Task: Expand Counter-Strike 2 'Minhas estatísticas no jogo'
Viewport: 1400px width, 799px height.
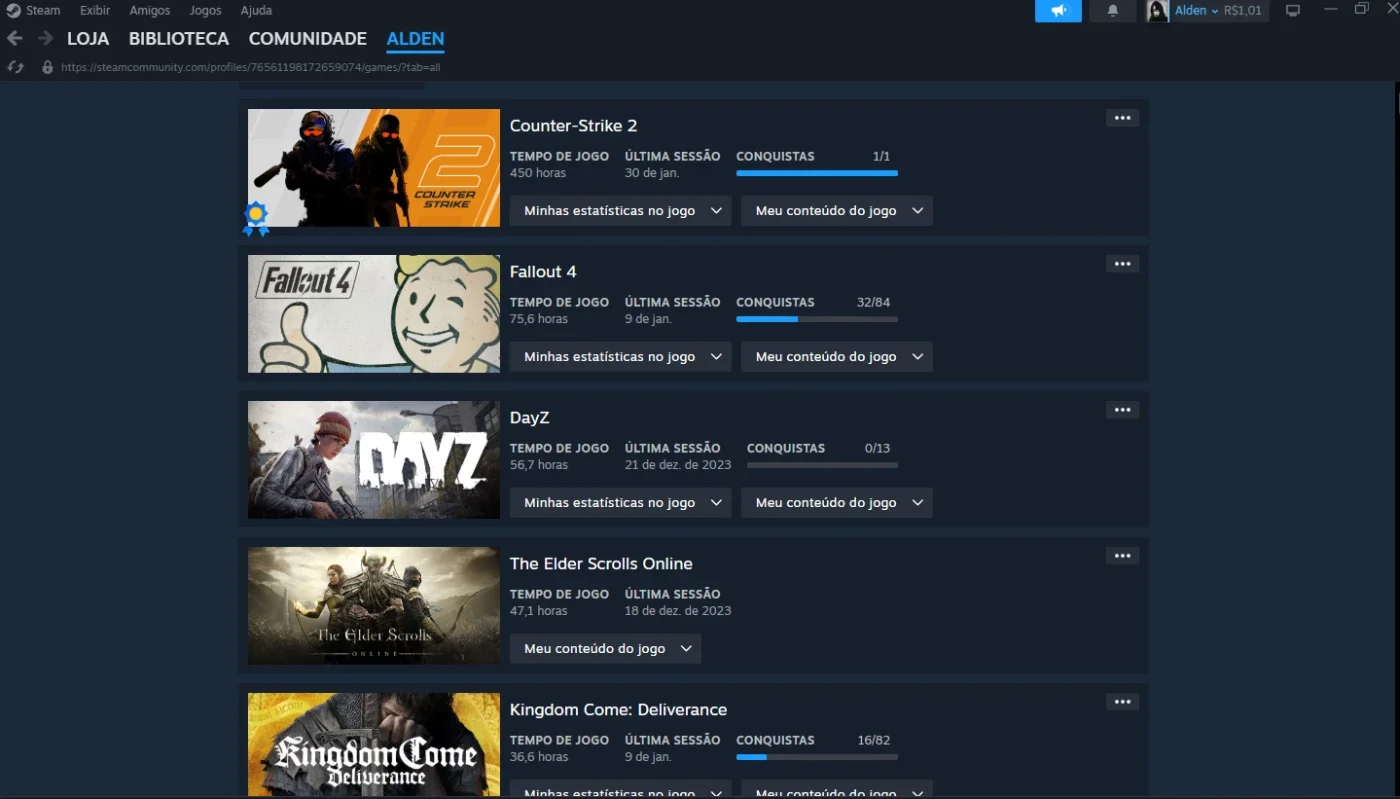Action: tap(620, 211)
